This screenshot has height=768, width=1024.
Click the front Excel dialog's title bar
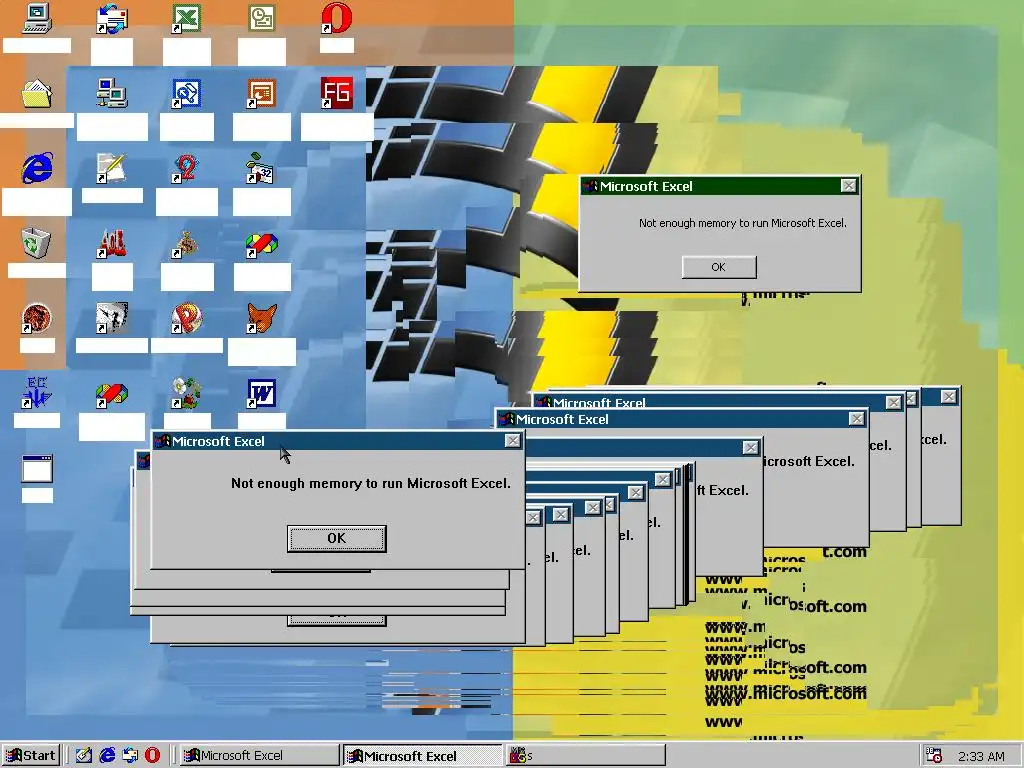click(x=337, y=441)
